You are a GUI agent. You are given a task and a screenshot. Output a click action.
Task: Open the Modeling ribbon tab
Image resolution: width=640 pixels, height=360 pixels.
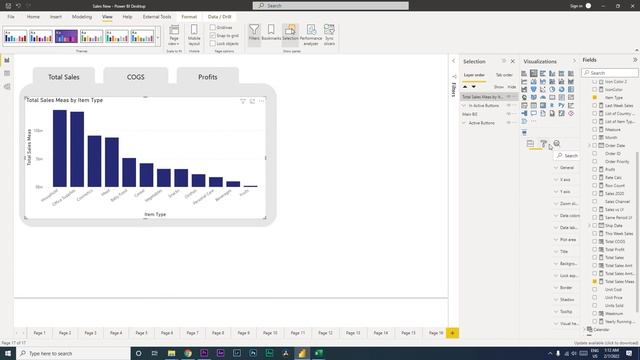click(82, 17)
